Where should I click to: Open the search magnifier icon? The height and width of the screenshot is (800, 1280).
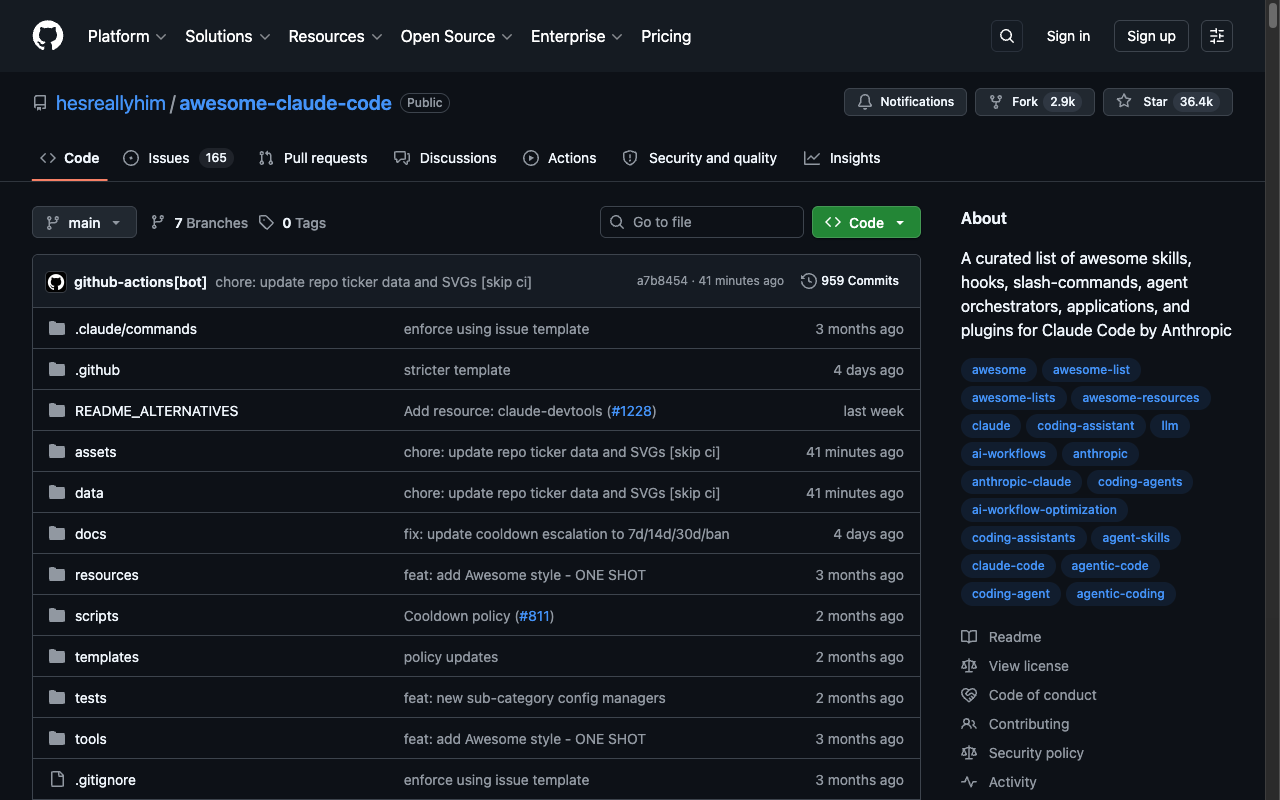[1007, 36]
